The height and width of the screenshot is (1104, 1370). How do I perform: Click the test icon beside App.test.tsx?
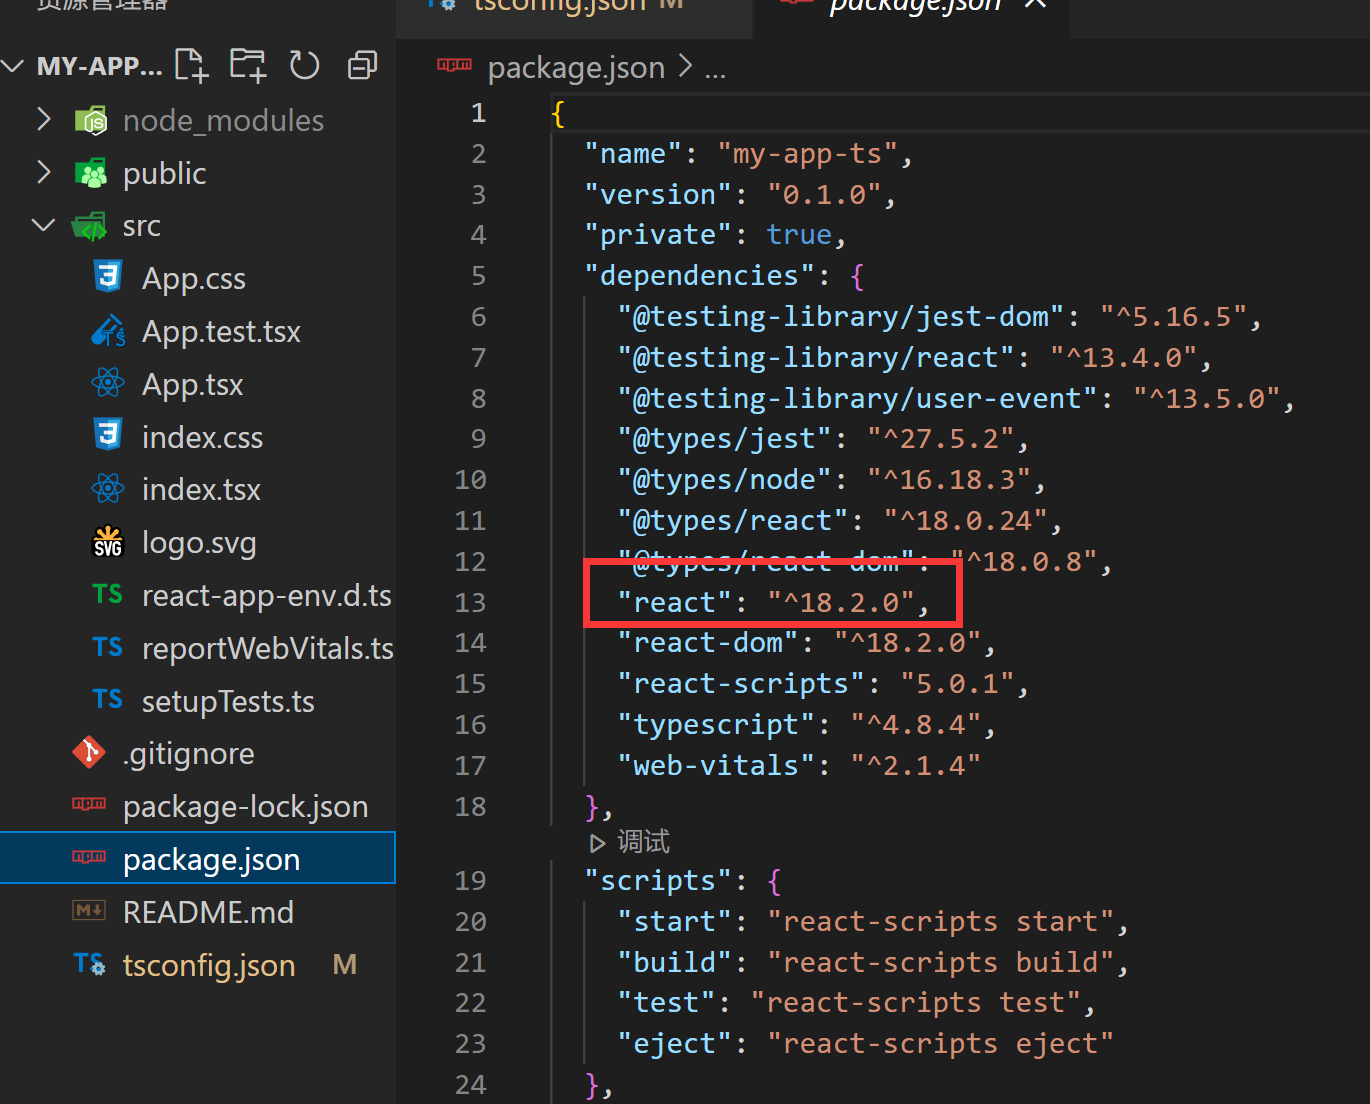coord(108,331)
